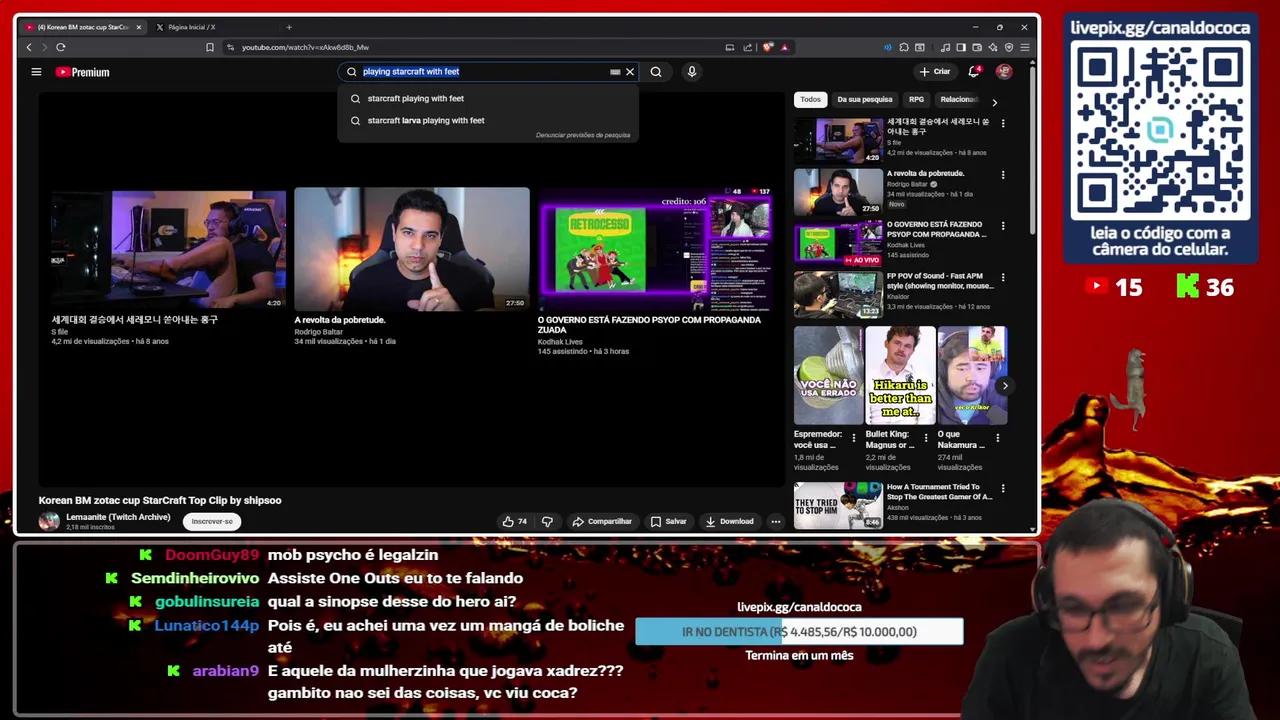Open the browser extensions puzzle icon
The width and height of the screenshot is (1280, 720).
click(904, 47)
